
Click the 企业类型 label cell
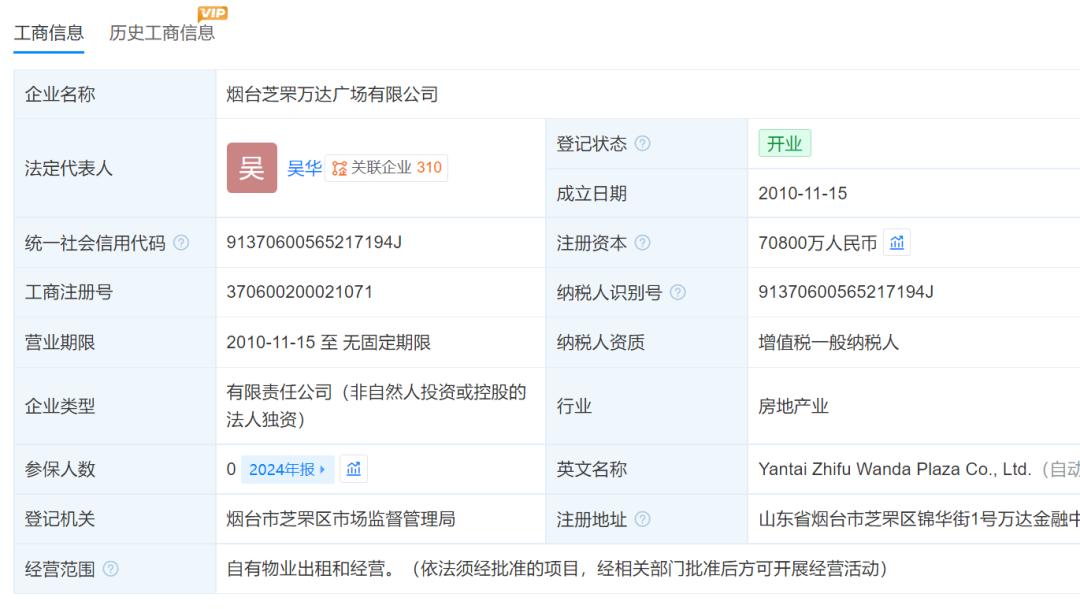coord(114,406)
